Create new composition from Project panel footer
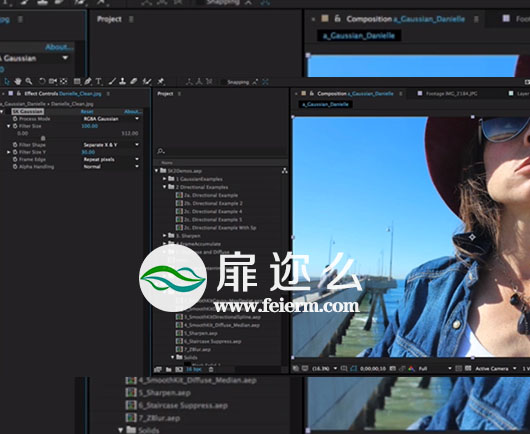Screen dimensions: 530x434 click(179, 369)
